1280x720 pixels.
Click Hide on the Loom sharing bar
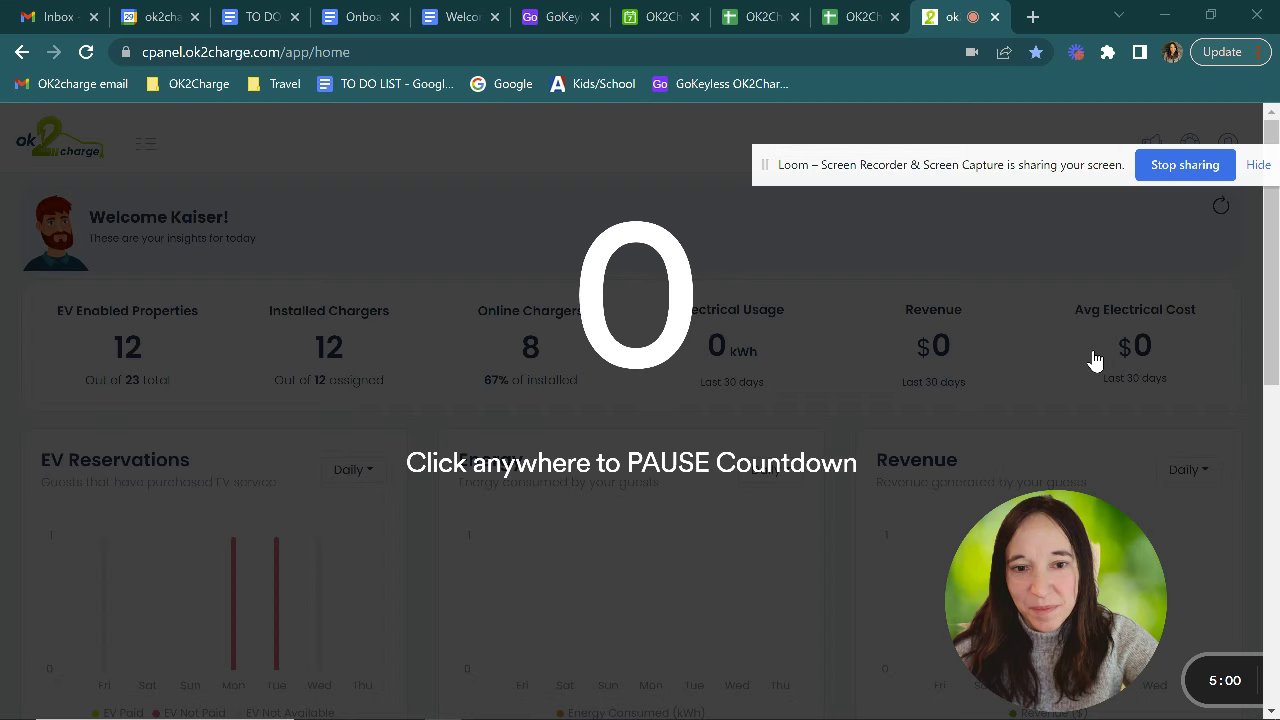(x=1258, y=165)
